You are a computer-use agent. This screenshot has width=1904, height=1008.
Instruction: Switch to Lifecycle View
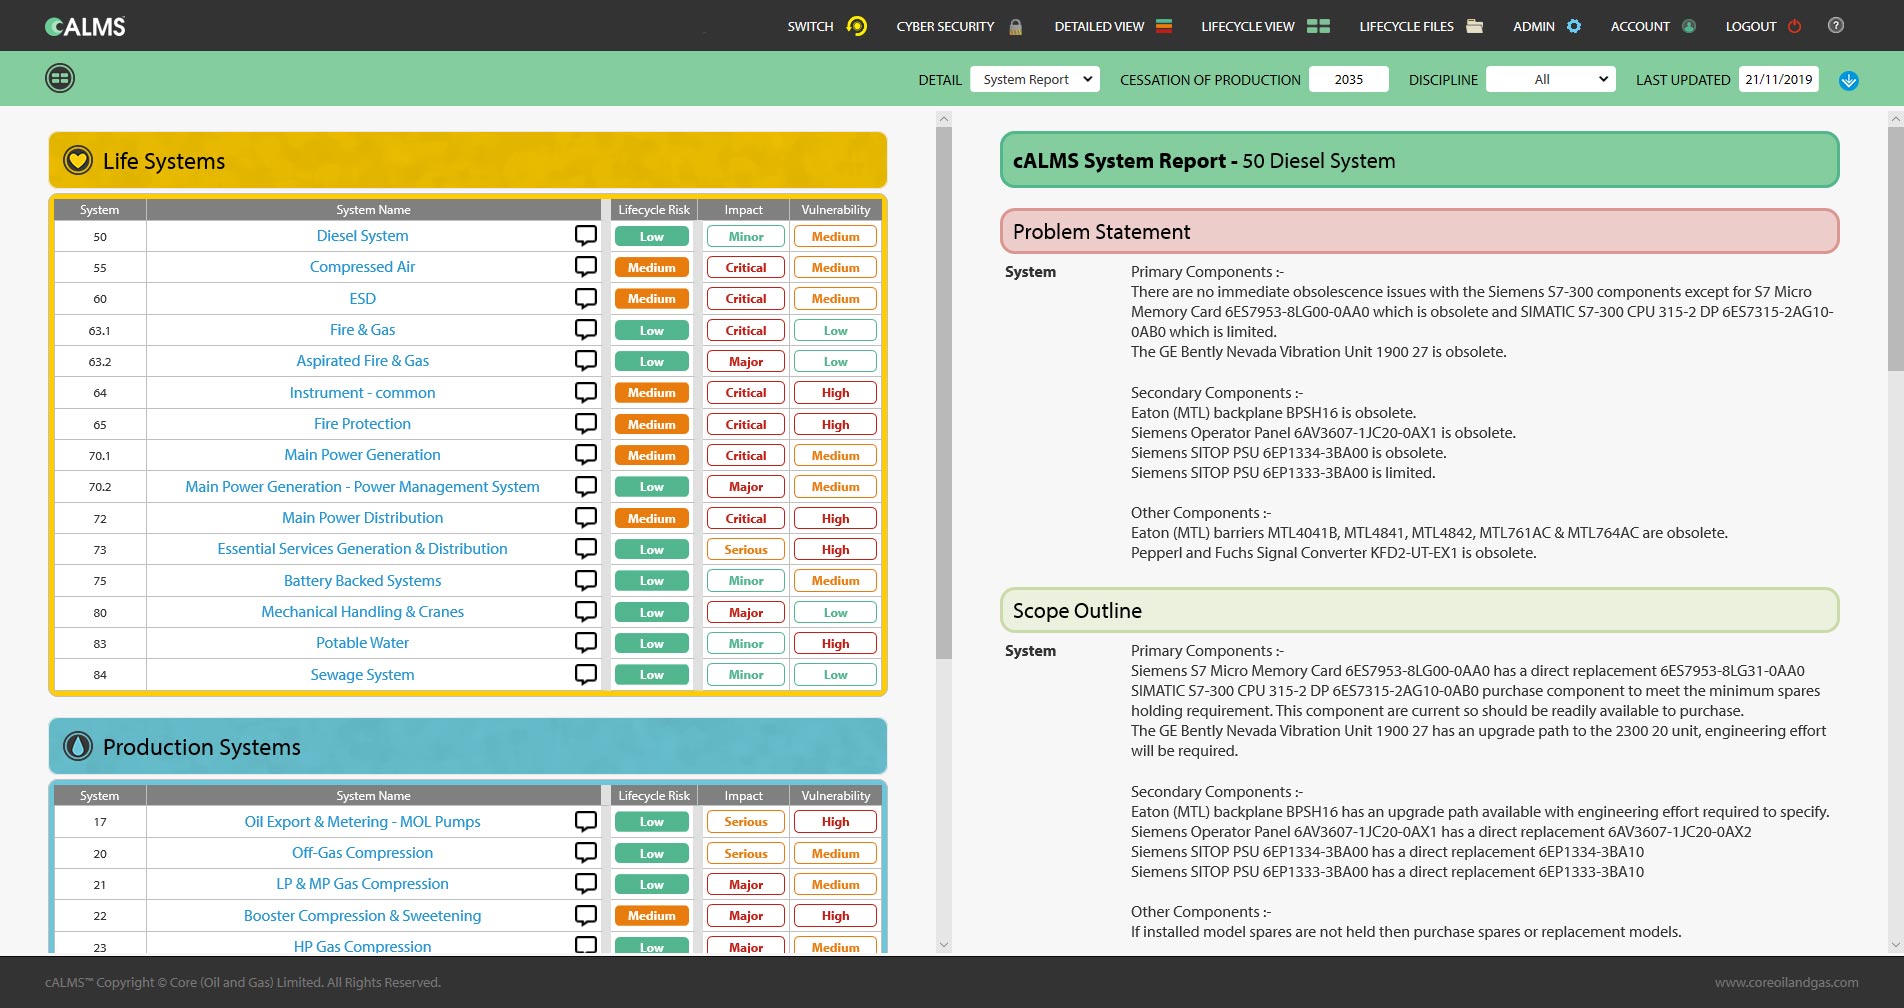pyautogui.click(x=1264, y=26)
